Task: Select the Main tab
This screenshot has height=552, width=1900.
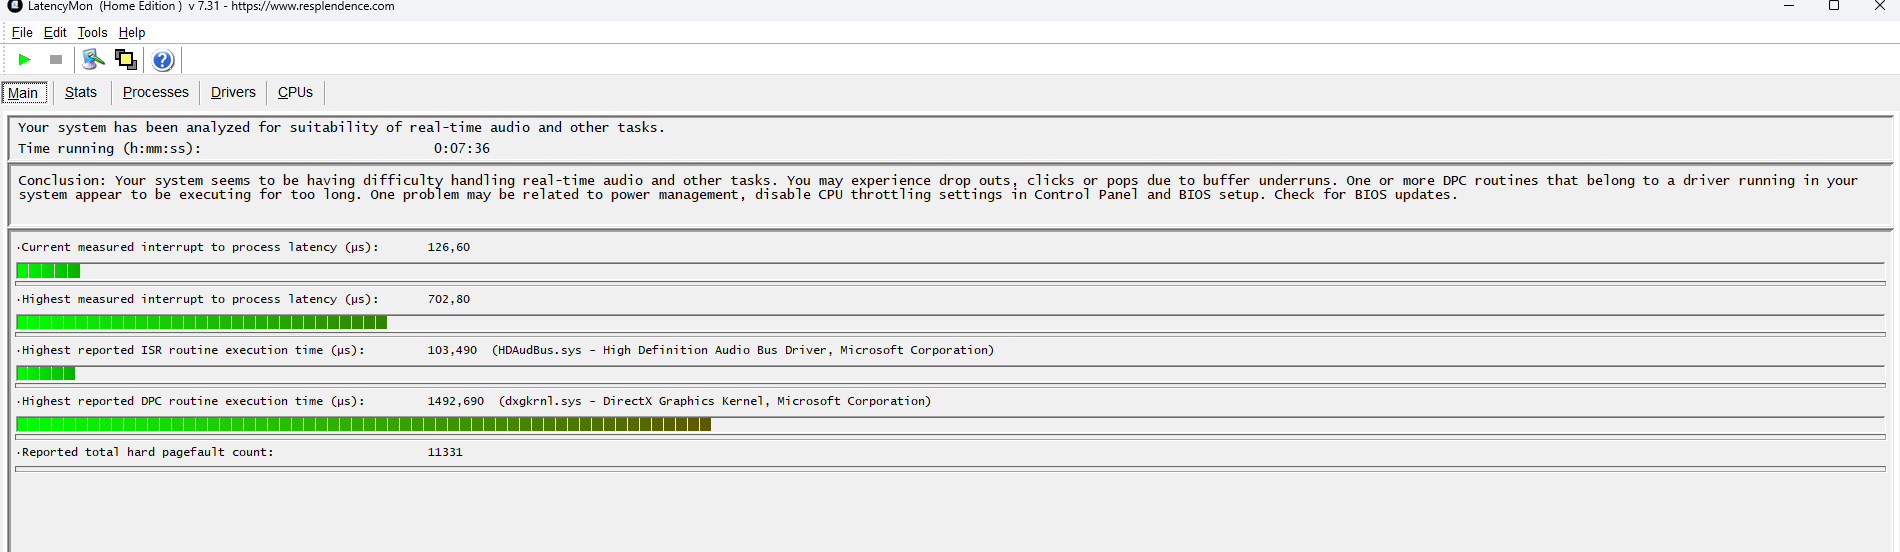Action: [23, 93]
